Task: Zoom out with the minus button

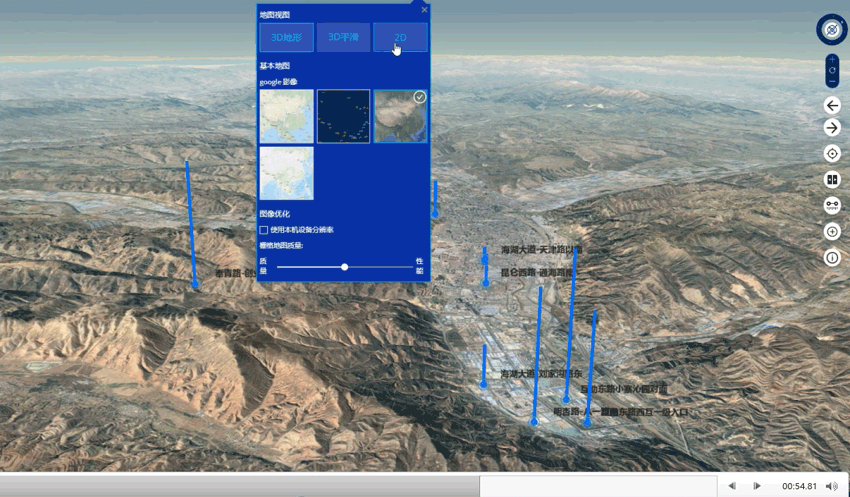Action: click(832, 82)
